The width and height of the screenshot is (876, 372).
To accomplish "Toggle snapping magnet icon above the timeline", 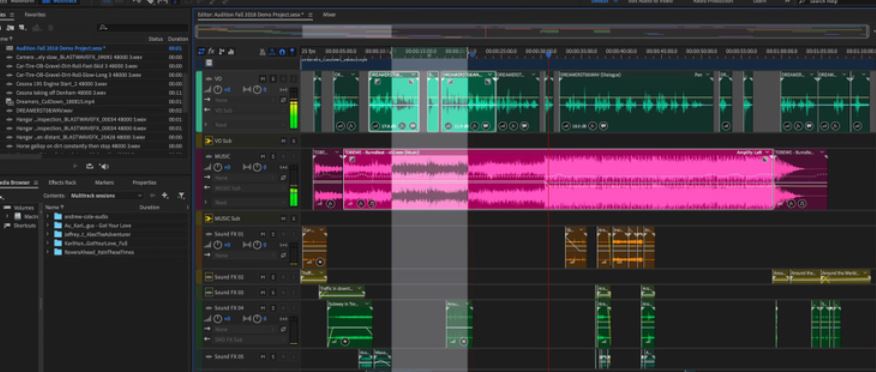I will tap(282, 52).
